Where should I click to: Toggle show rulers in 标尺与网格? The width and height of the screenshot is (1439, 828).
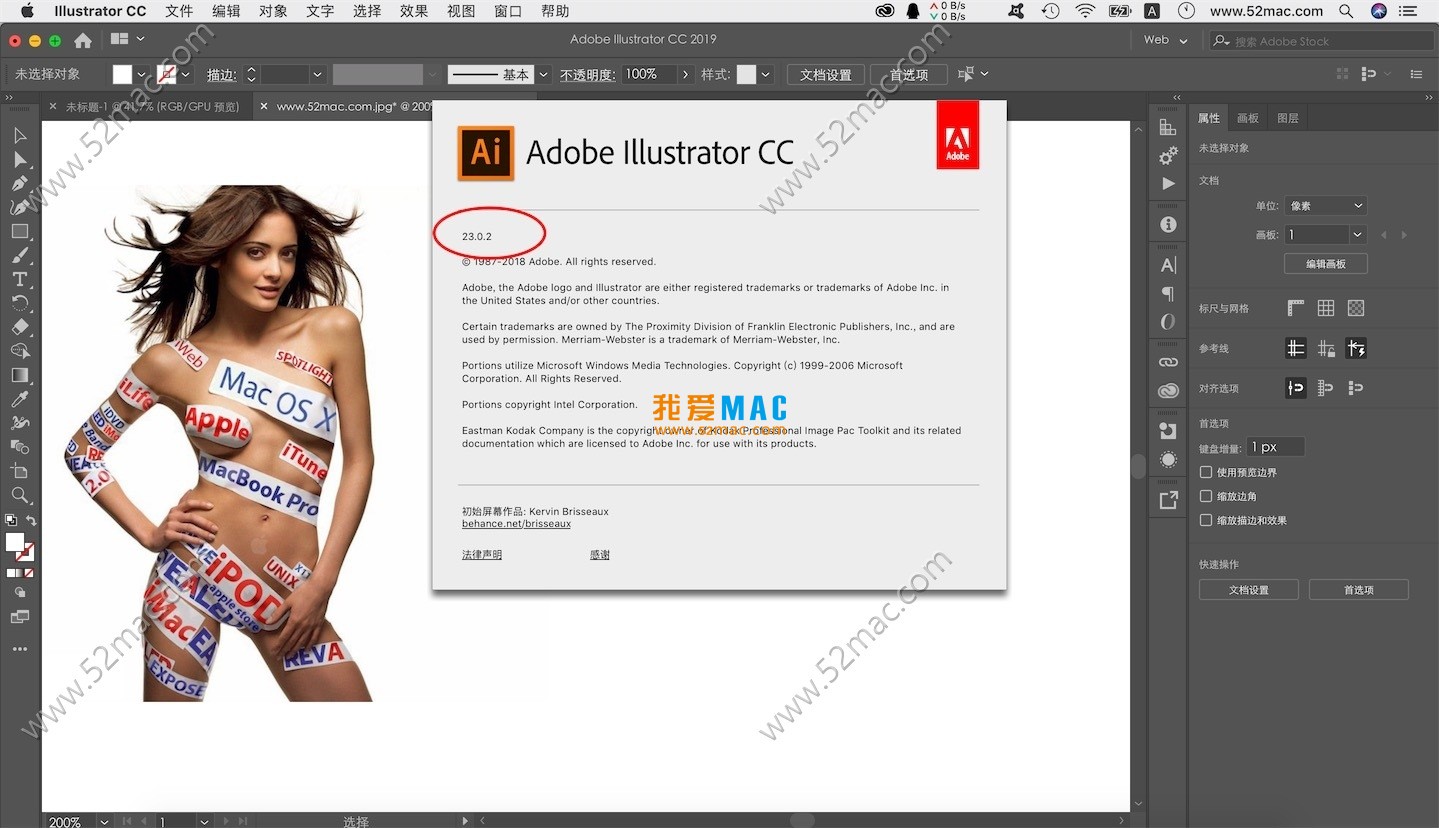tap(1296, 308)
